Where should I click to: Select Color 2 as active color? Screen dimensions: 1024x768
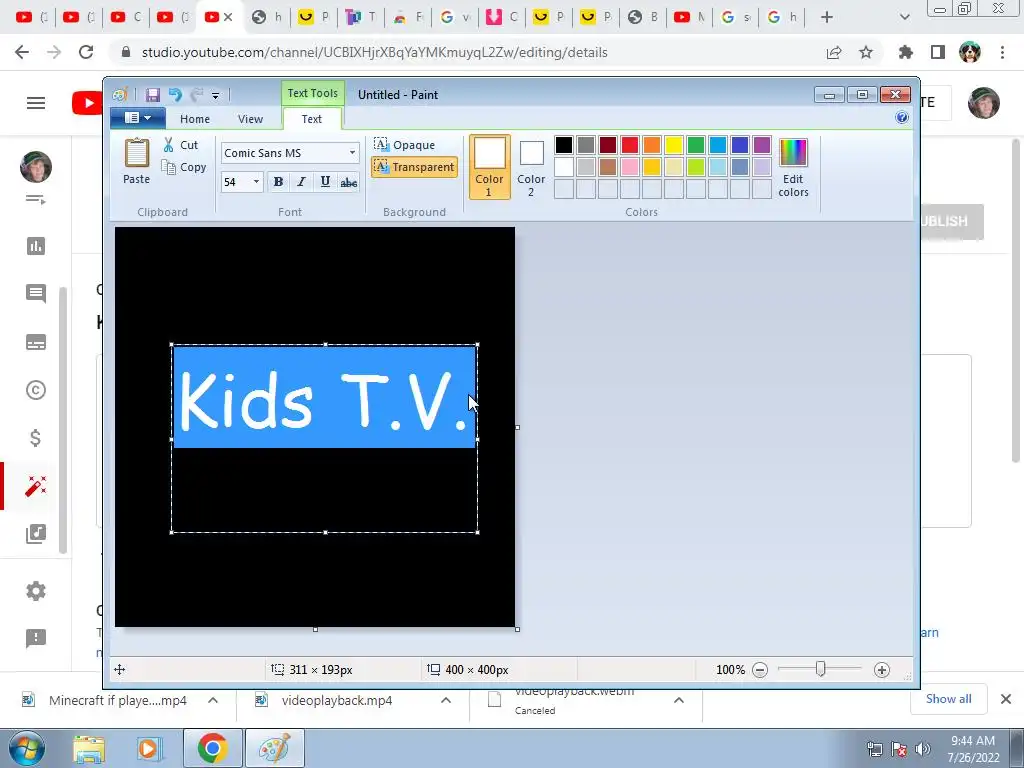531,167
